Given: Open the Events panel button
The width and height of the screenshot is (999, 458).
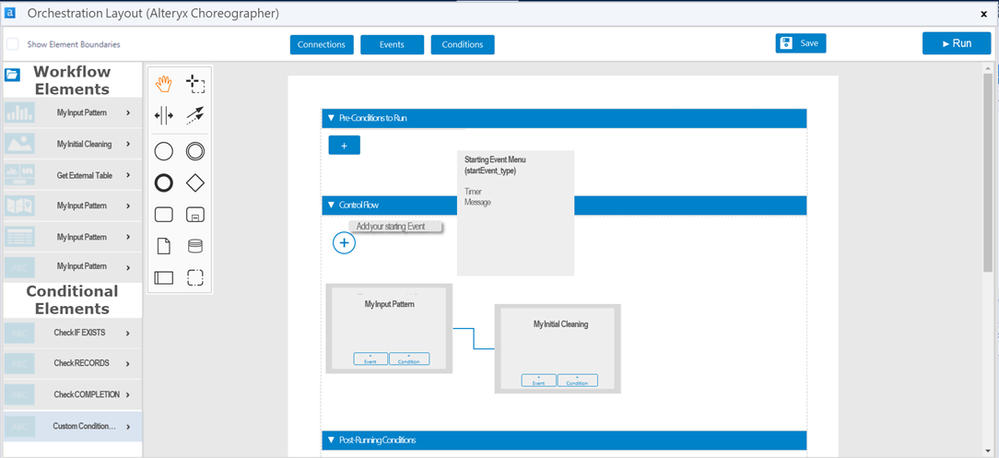Looking at the screenshot, I should tap(392, 45).
